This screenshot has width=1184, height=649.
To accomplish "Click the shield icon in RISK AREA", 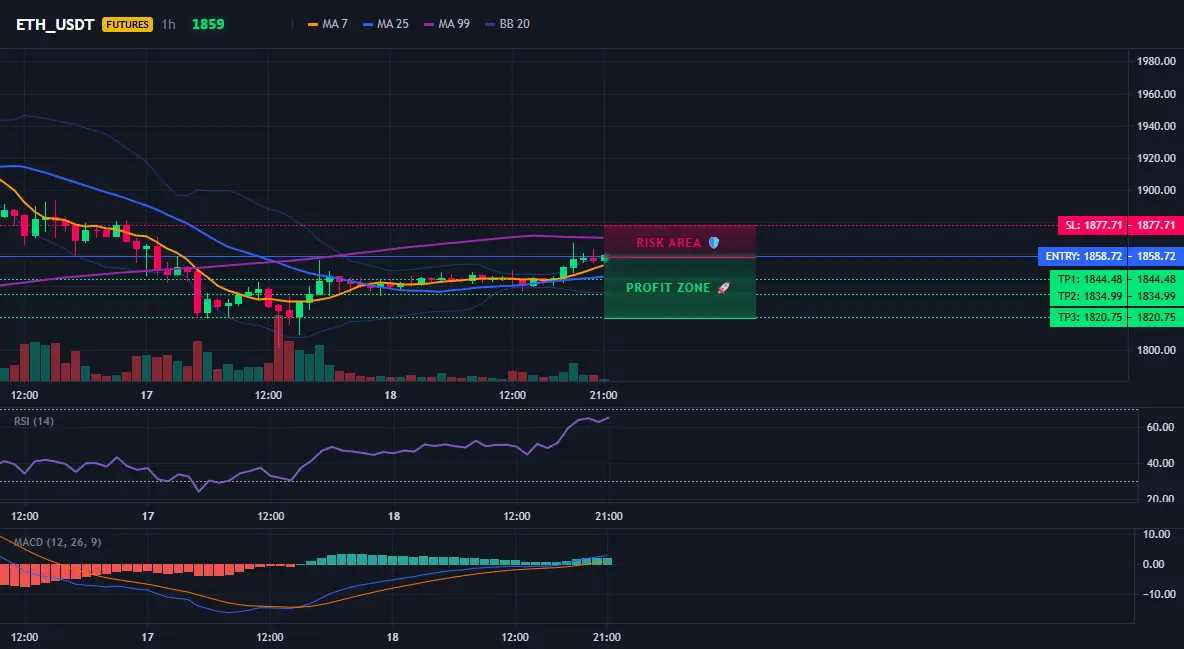I will coord(714,243).
